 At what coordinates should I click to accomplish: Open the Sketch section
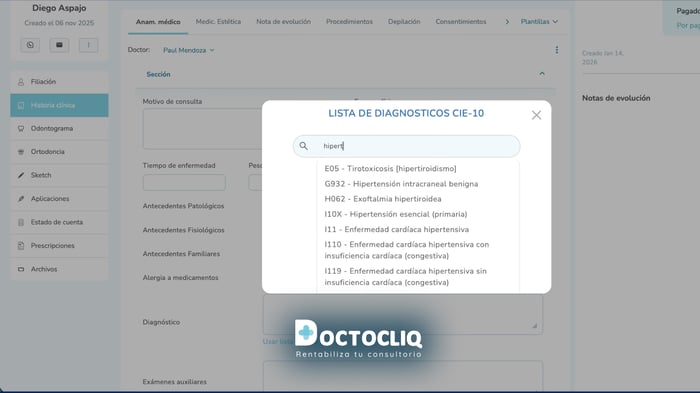(59, 175)
